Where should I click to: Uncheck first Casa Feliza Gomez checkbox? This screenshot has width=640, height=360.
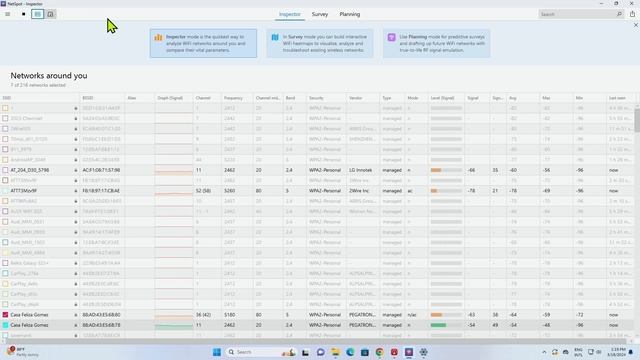point(5,315)
